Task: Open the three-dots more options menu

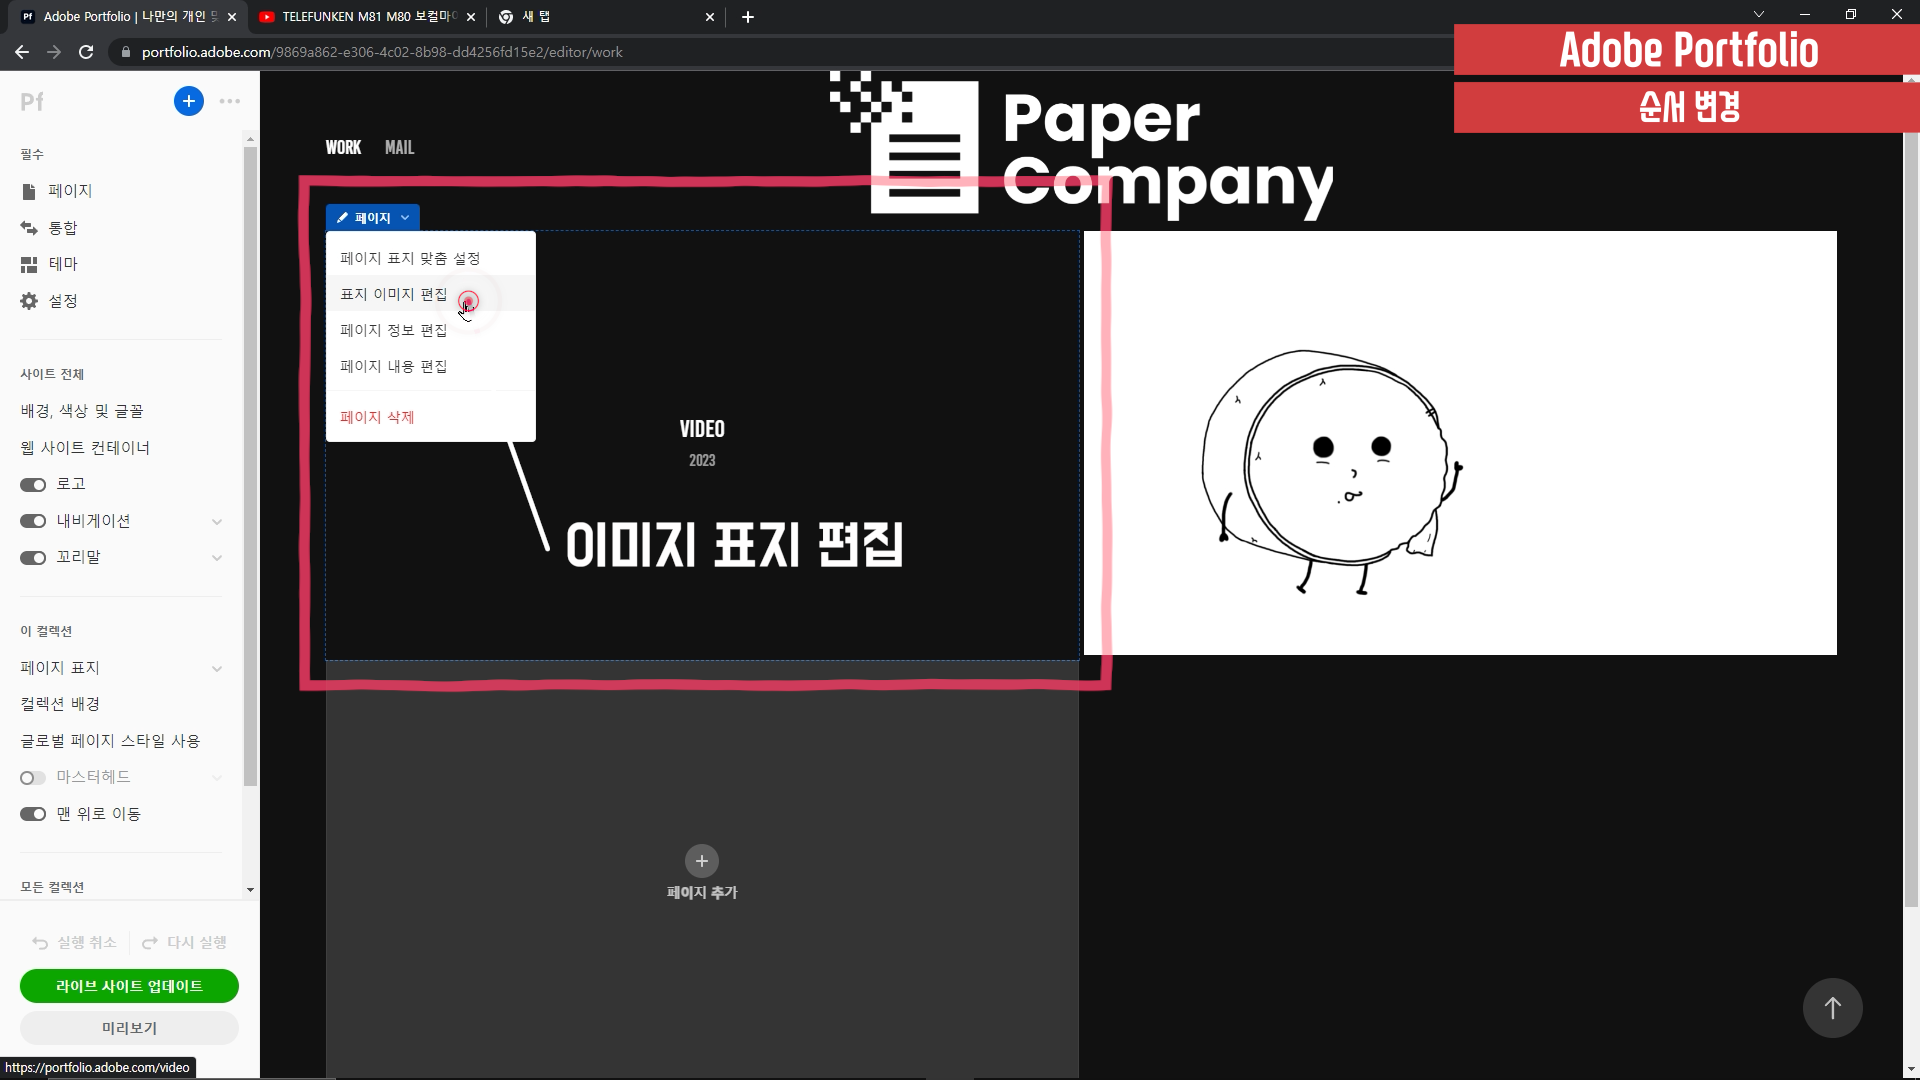Action: pyautogui.click(x=230, y=101)
